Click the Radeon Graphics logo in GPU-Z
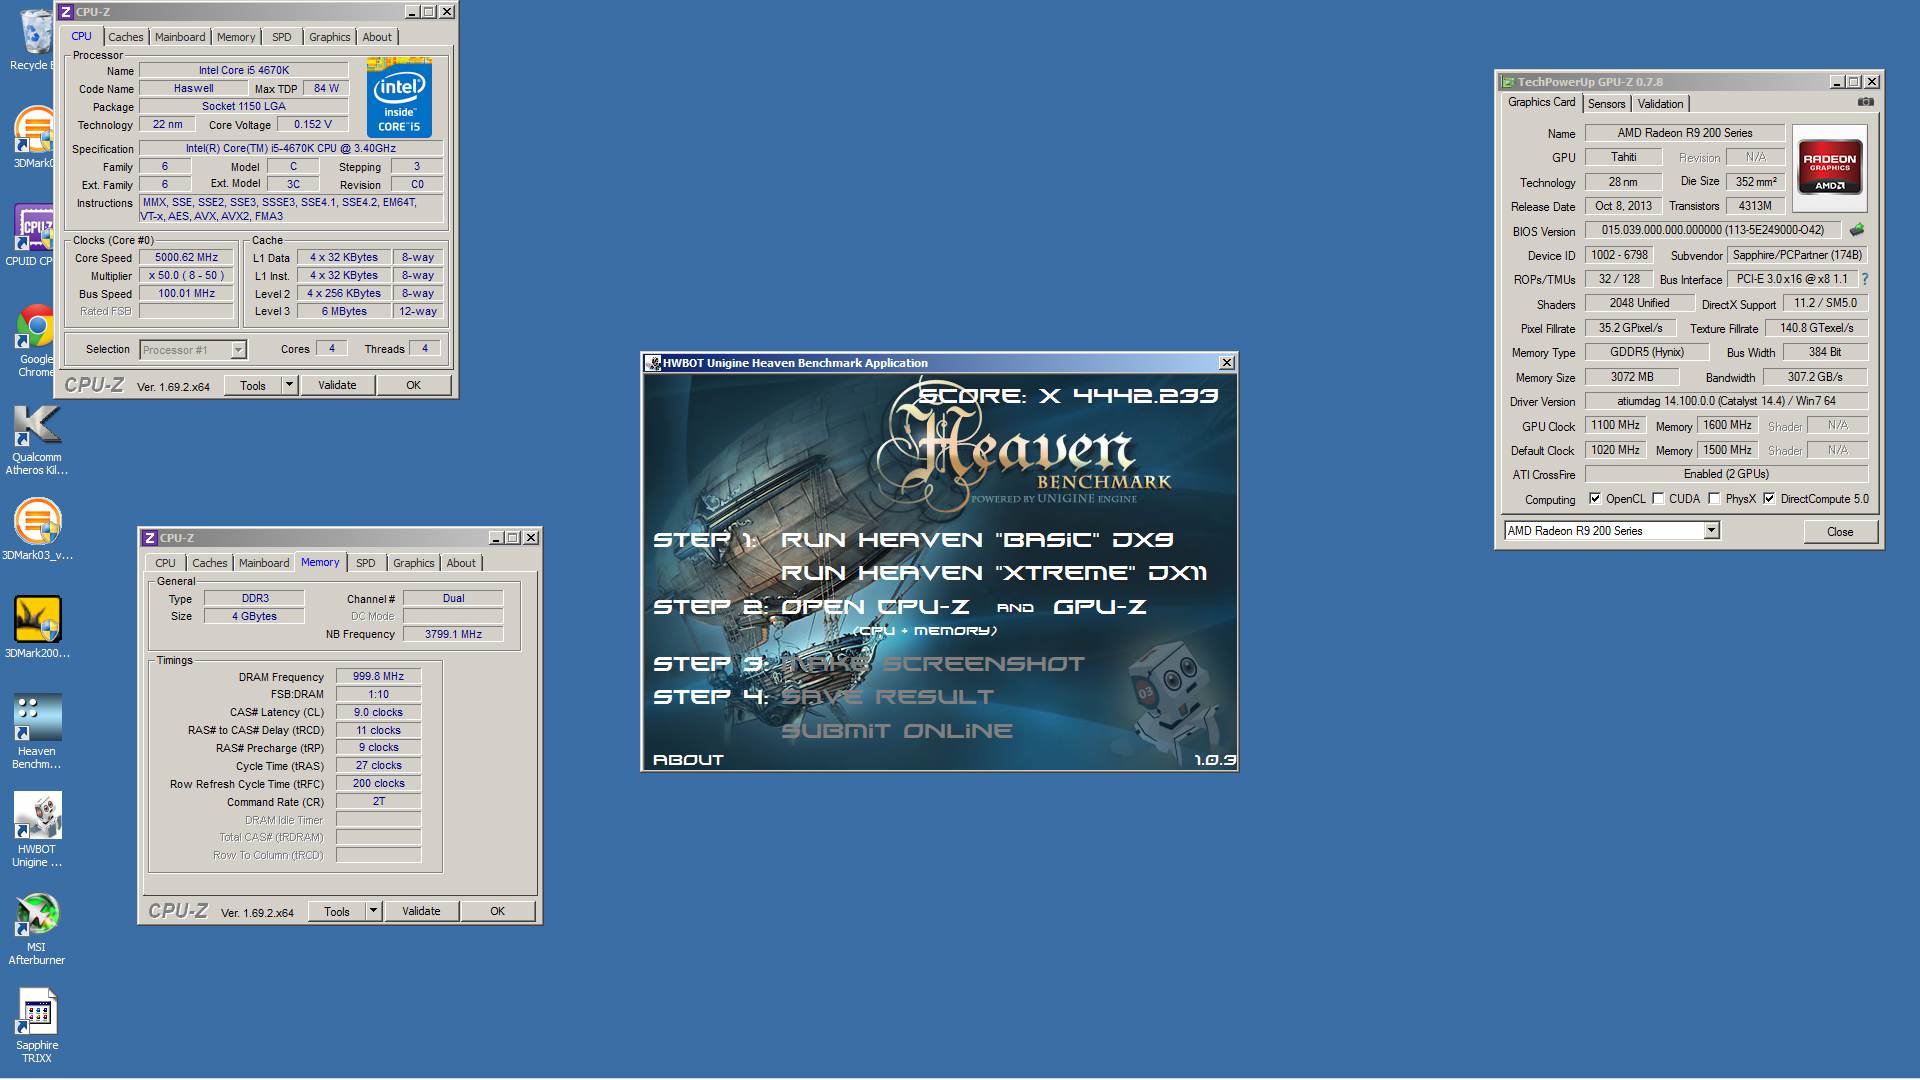The image size is (1920, 1080). [x=1829, y=167]
